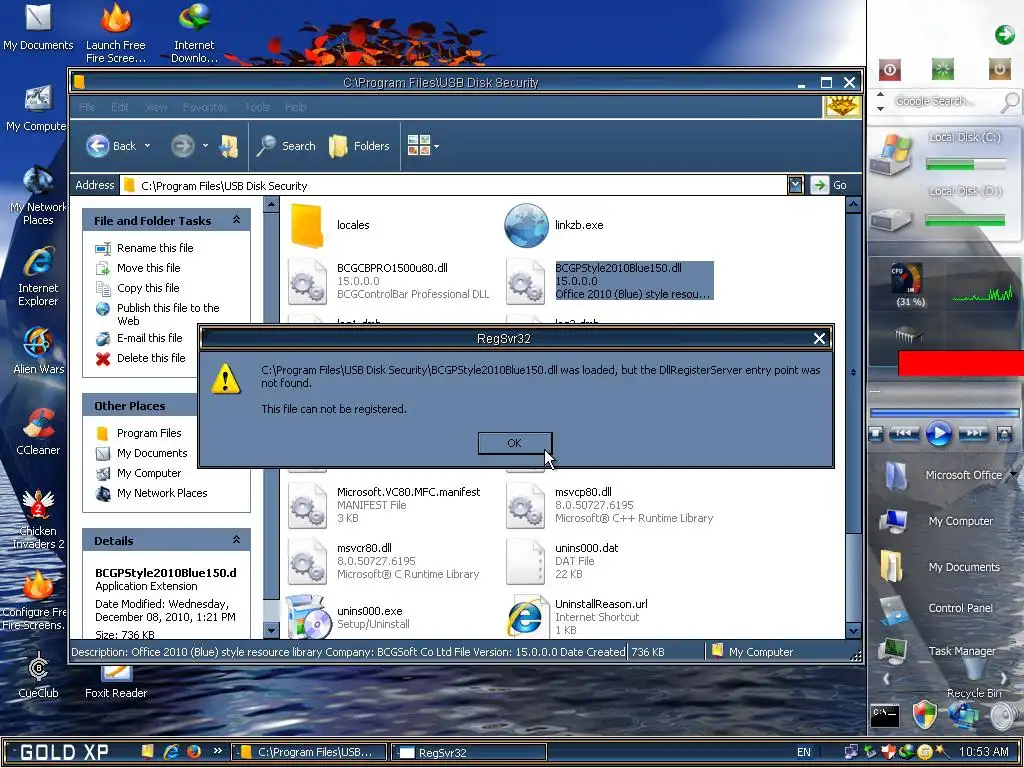Screen dimensions: 1024x768
Task: Open the Search toolbar button
Action: 286,146
